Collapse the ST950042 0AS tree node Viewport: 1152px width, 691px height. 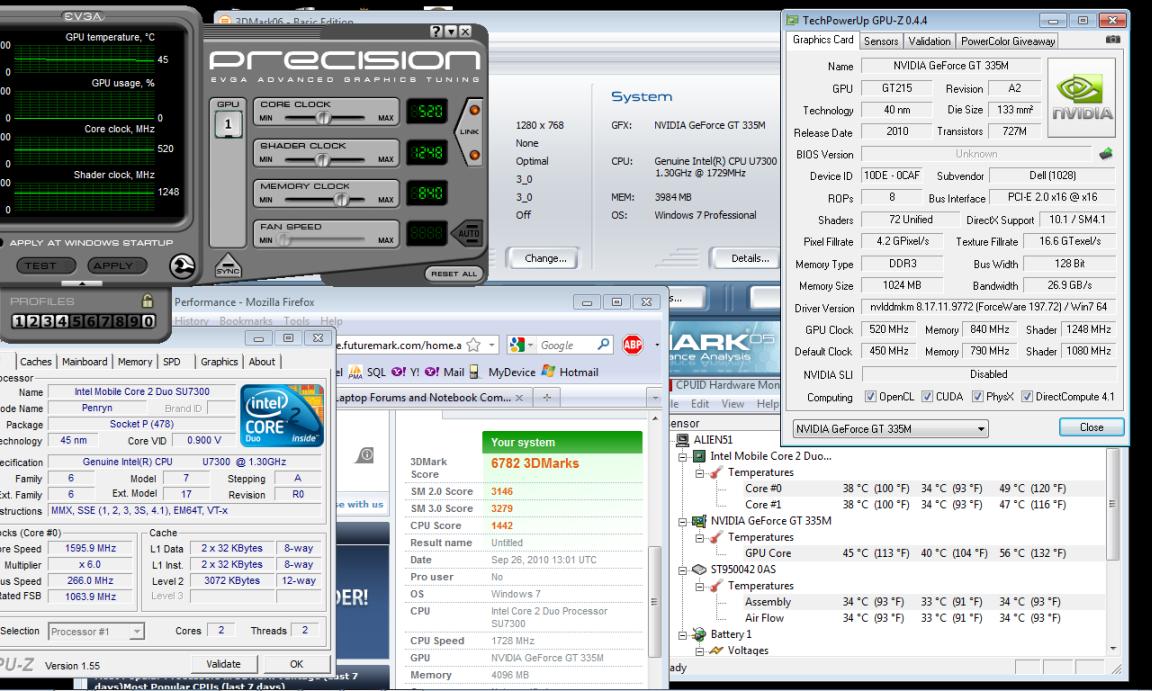[683, 570]
